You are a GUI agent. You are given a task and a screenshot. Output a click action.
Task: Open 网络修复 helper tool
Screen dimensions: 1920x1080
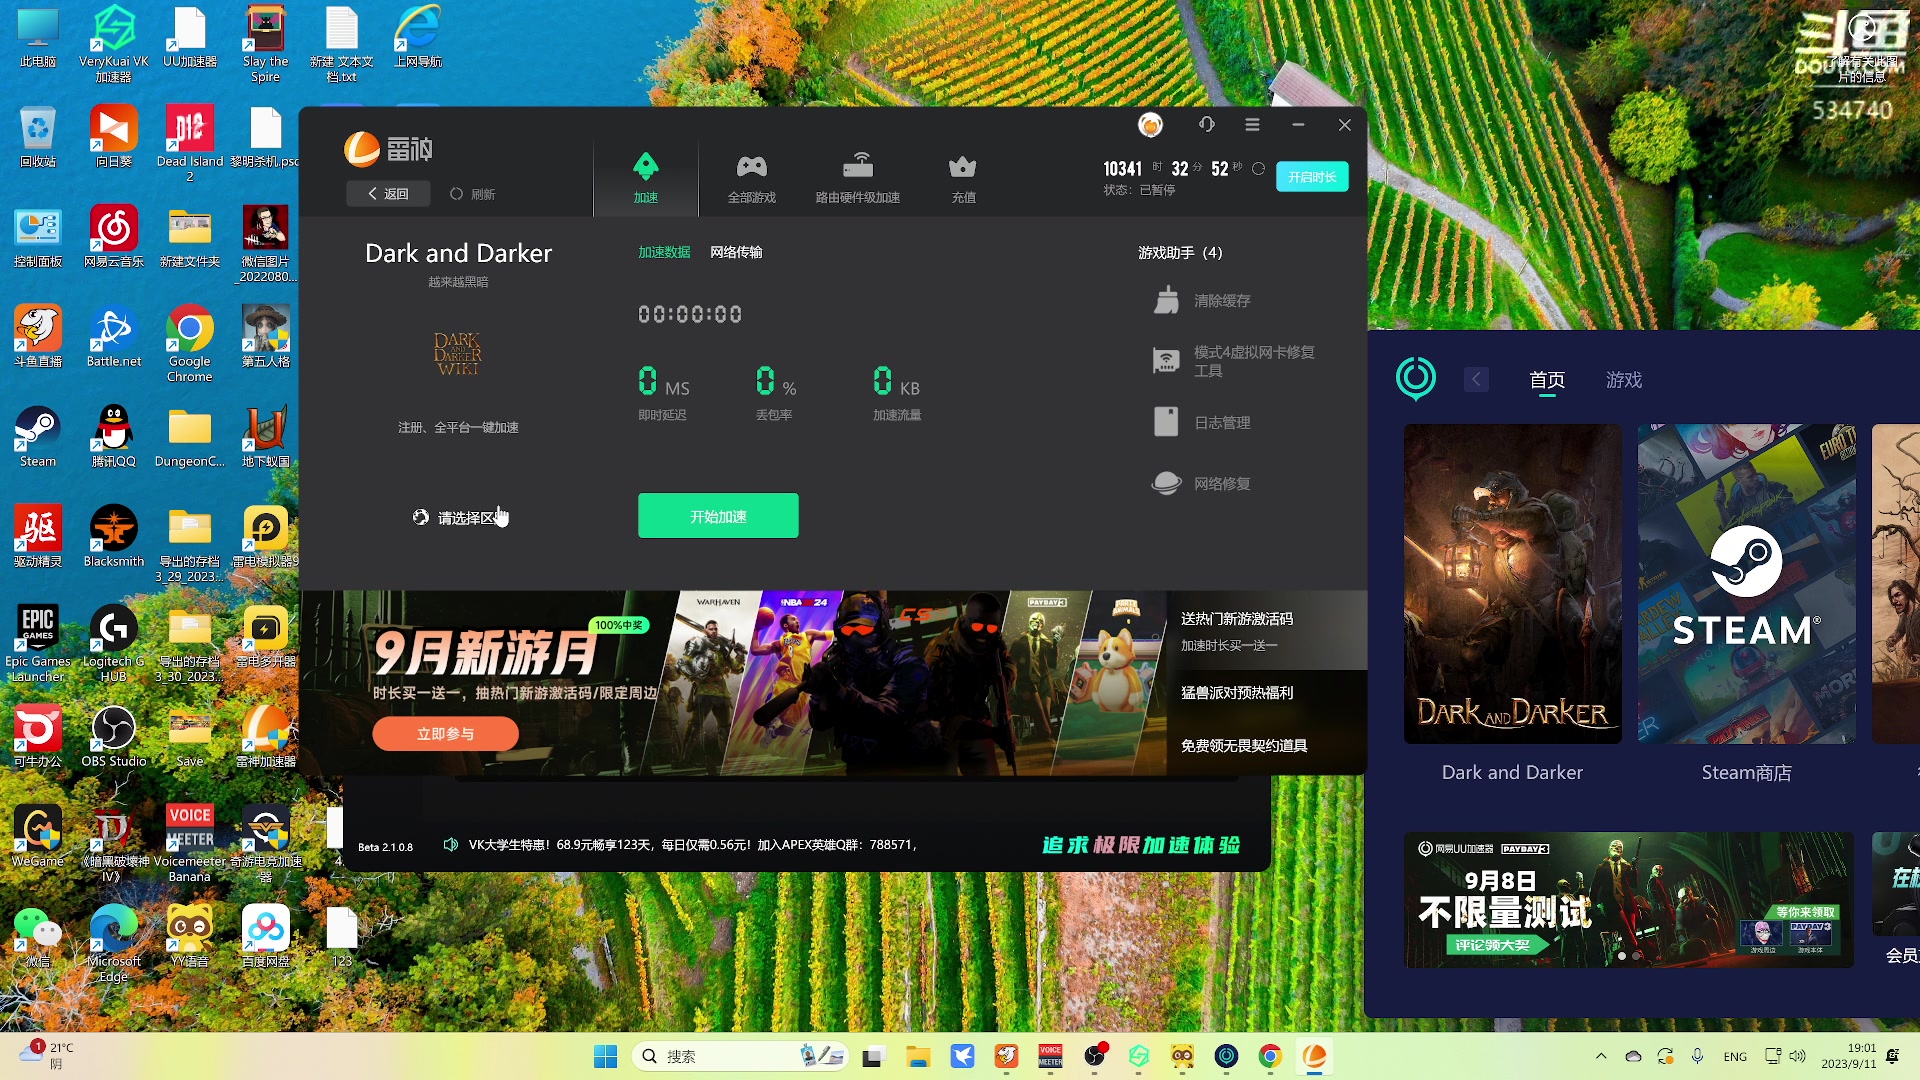[1202, 483]
